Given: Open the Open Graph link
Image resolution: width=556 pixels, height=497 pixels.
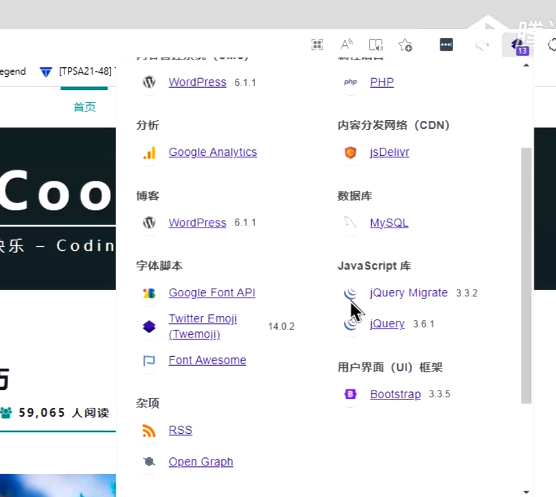Looking at the screenshot, I should (x=201, y=462).
